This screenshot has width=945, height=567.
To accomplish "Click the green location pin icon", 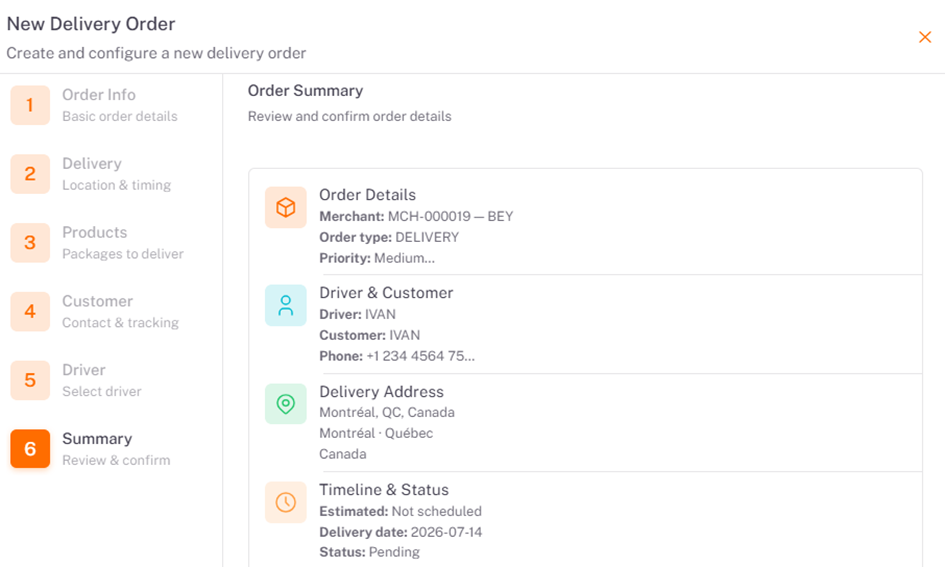I will (x=286, y=404).
